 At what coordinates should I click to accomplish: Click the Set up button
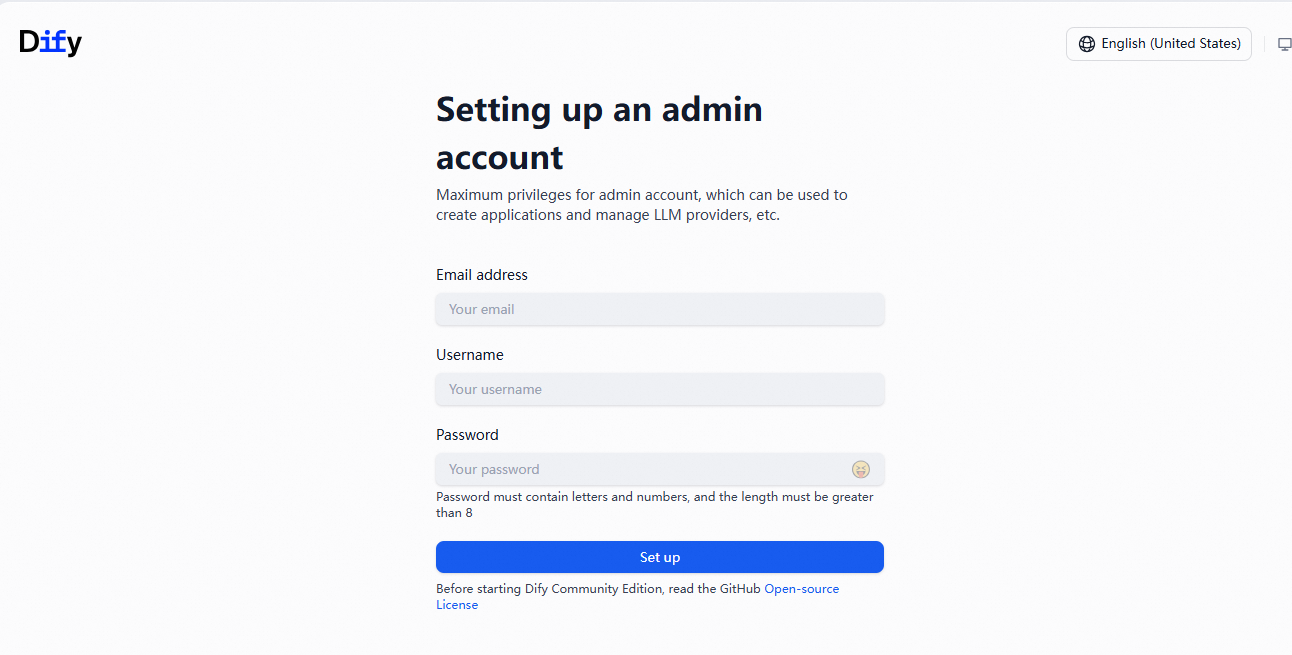[659, 557]
